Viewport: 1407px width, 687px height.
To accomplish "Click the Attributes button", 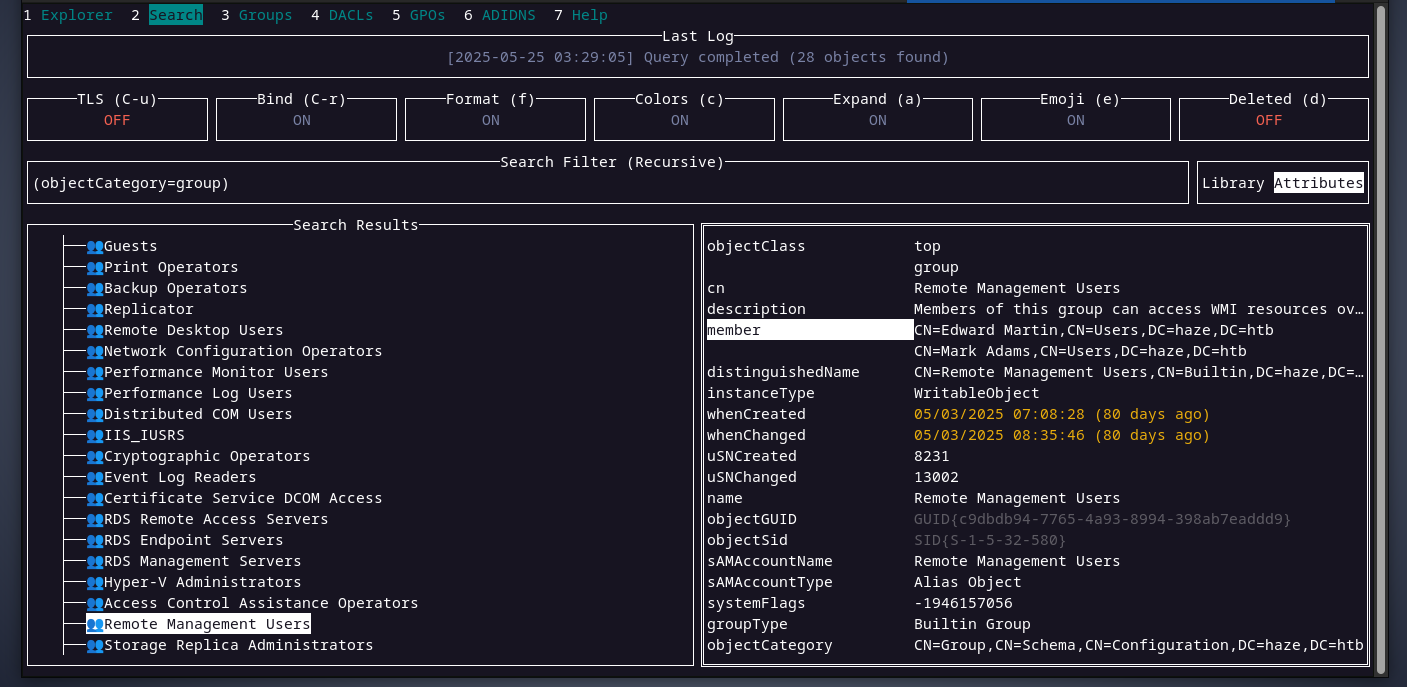I will point(1318,183).
